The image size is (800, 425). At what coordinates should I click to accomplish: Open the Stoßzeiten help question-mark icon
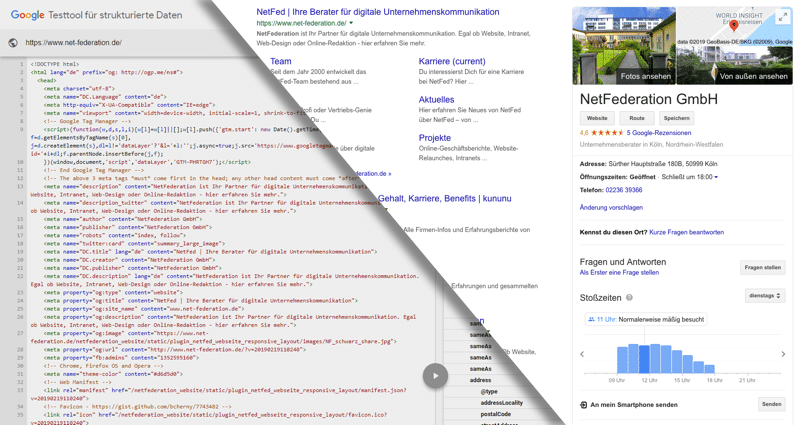click(629, 297)
